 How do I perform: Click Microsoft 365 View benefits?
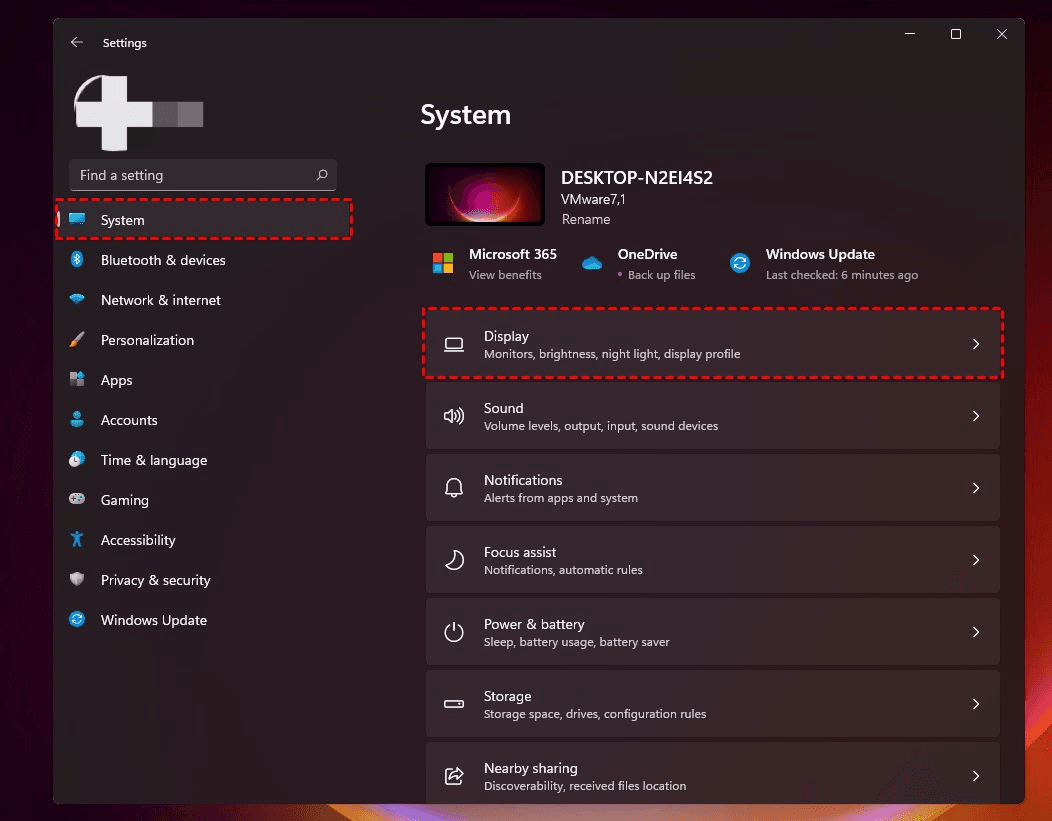click(x=505, y=275)
